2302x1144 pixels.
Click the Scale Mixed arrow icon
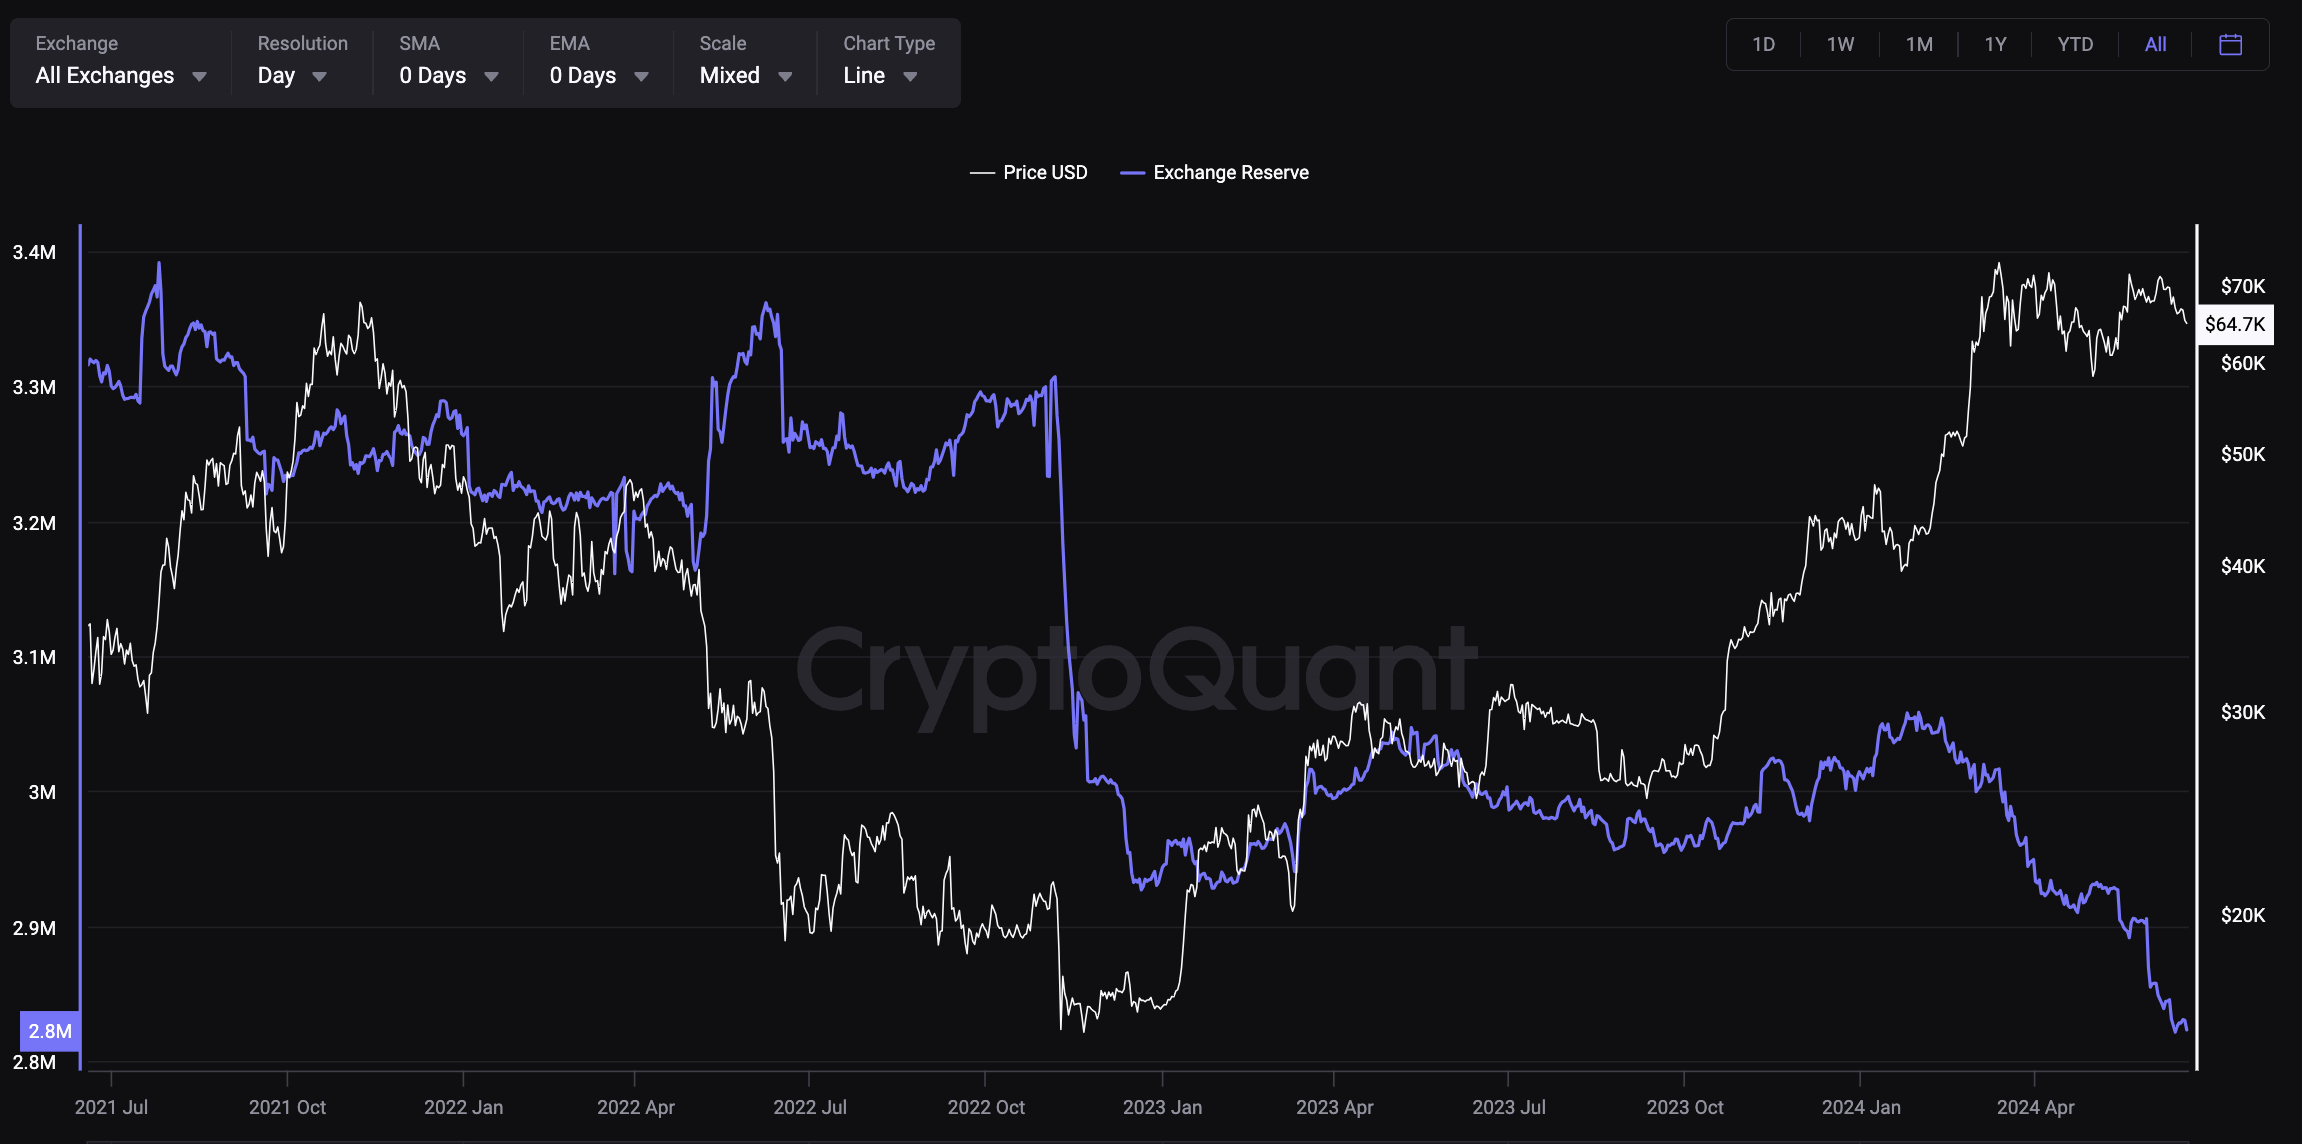pyautogui.click(x=785, y=77)
